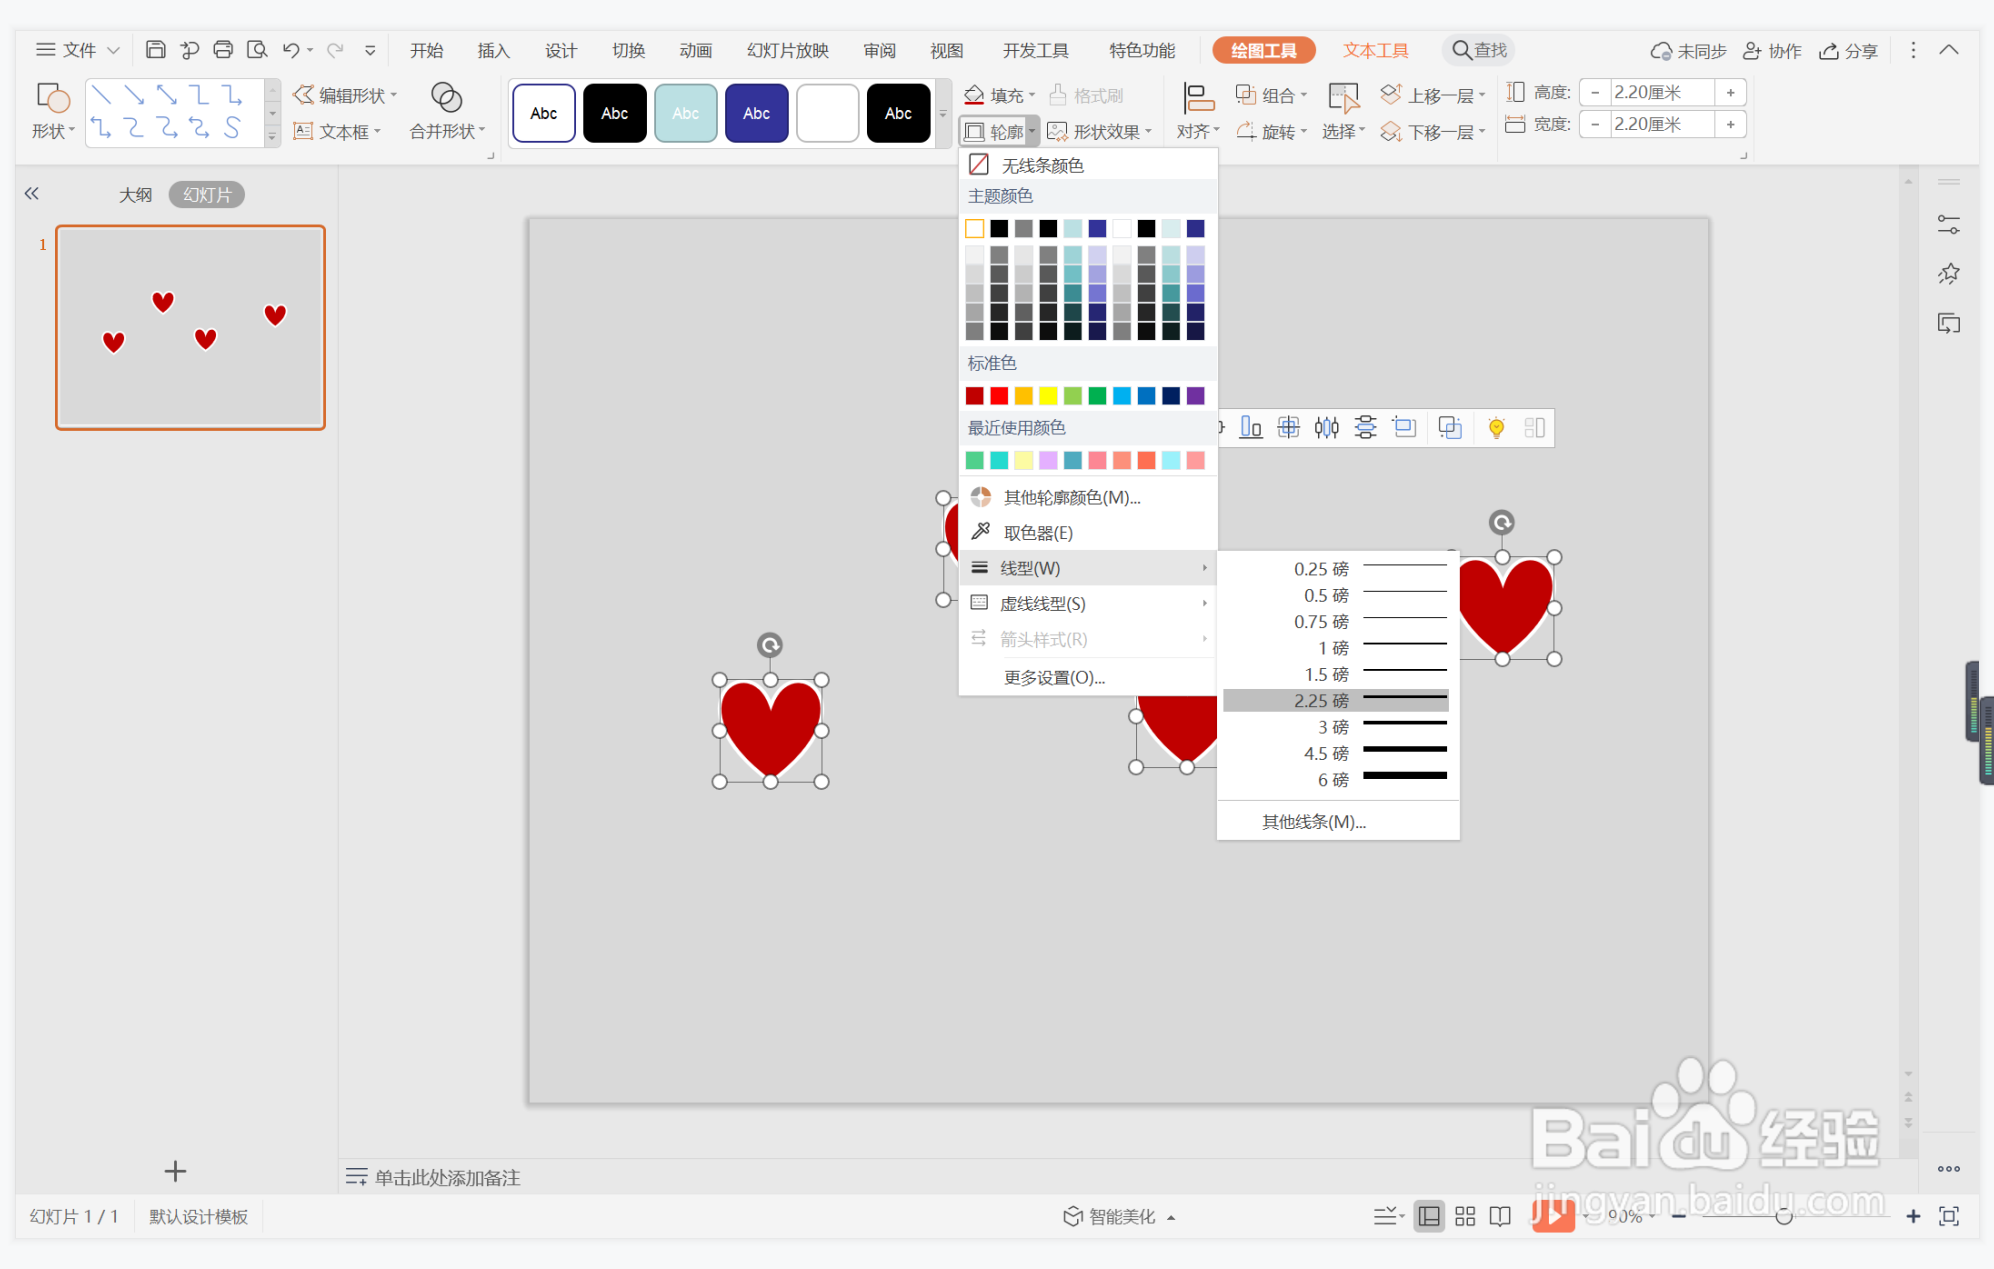Click the star icon in right sidebar
The image size is (1994, 1269).
pyautogui.click(x=1948, y=273)
